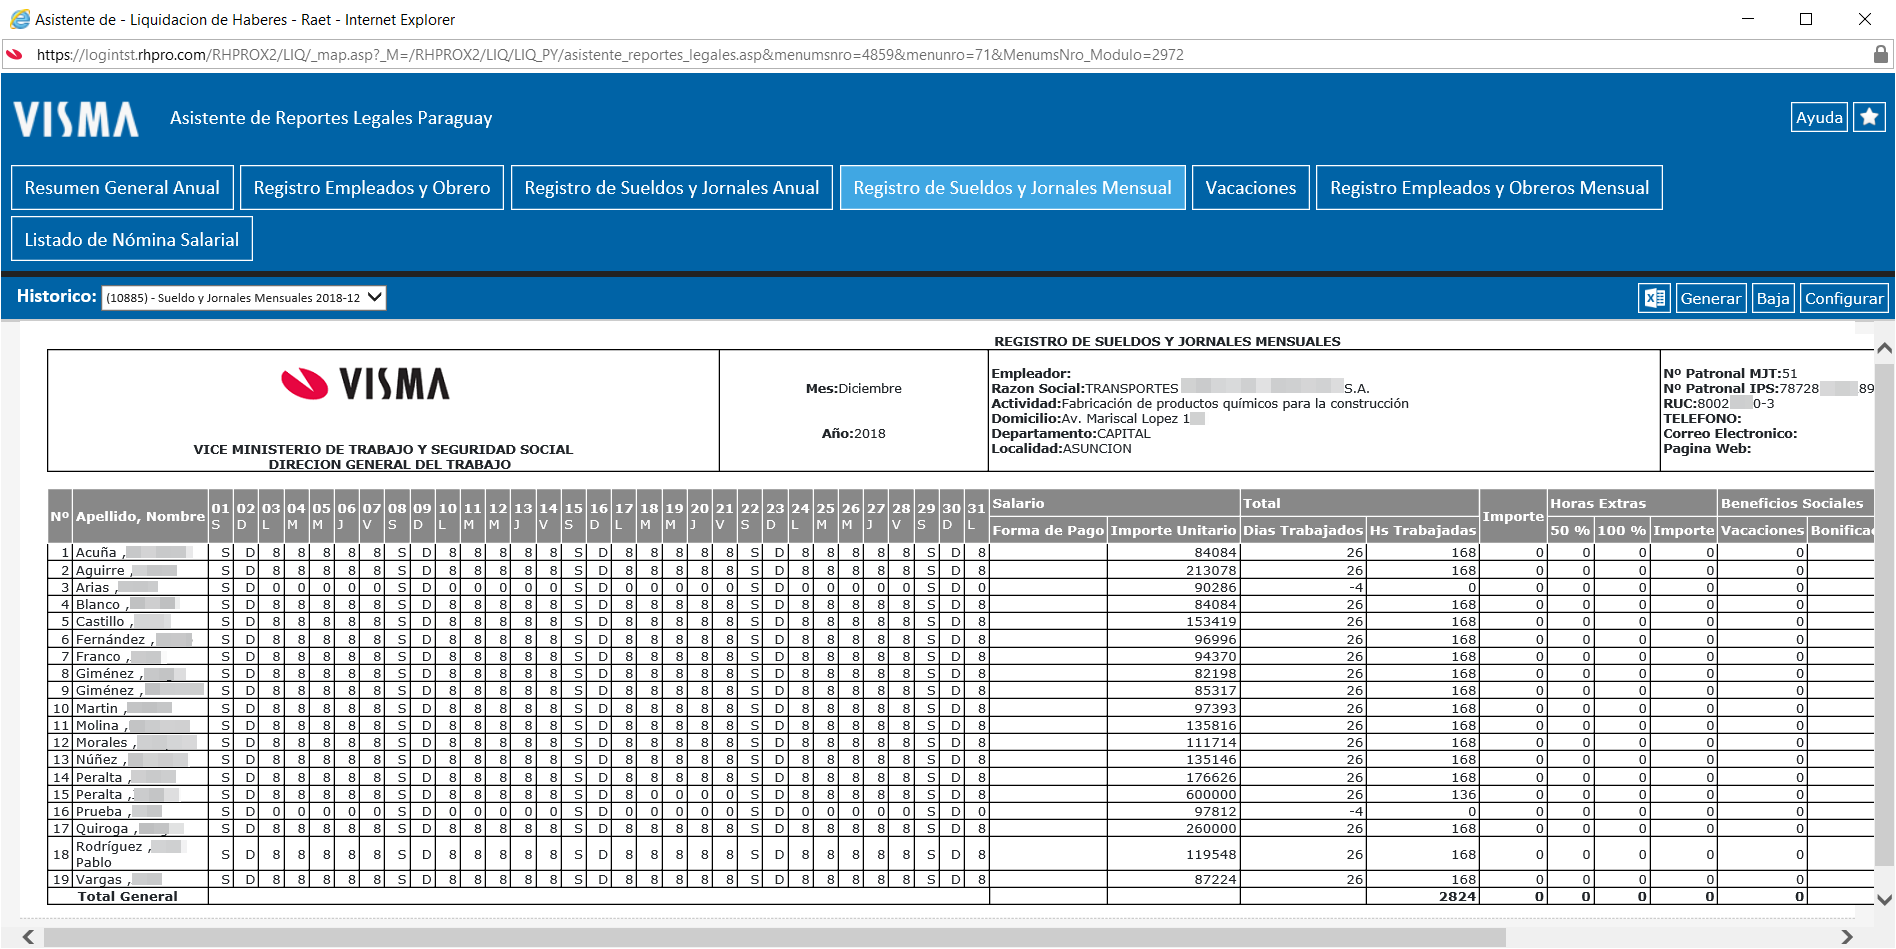Click Mes:Diciembre text
Screen dimensions: 1896x949
[854, 388]
